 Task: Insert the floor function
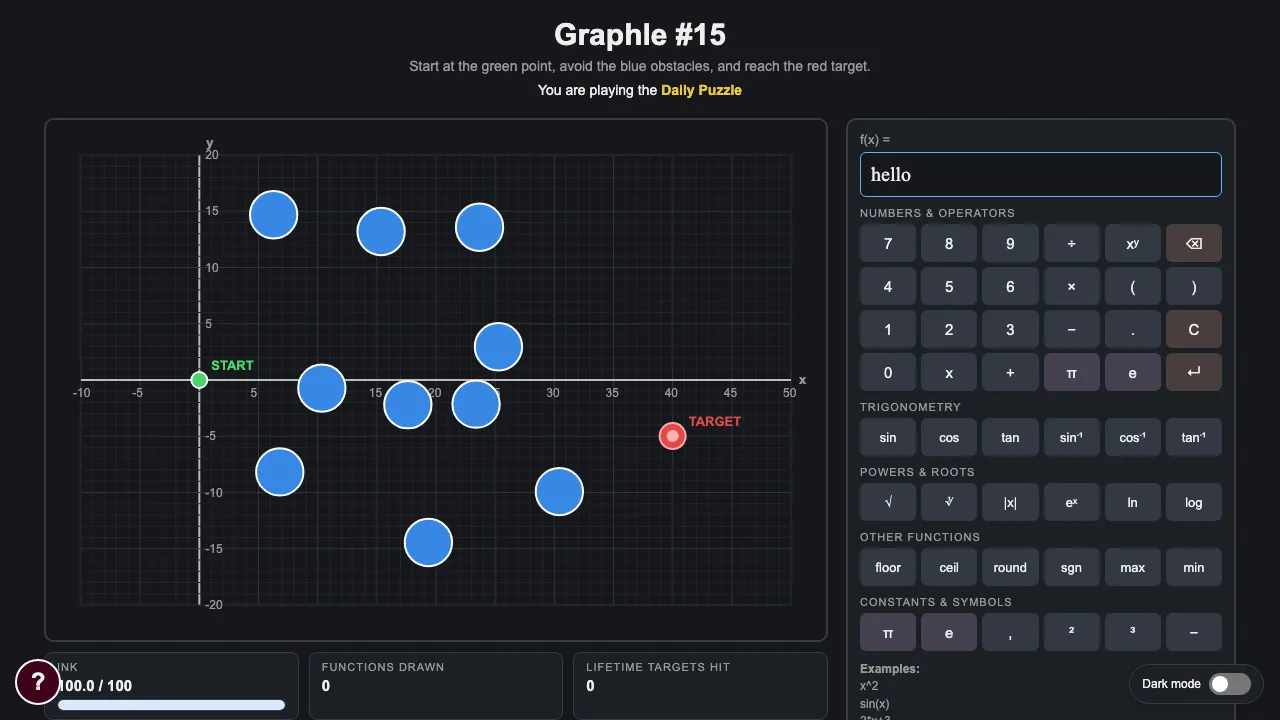pos(888,567)
